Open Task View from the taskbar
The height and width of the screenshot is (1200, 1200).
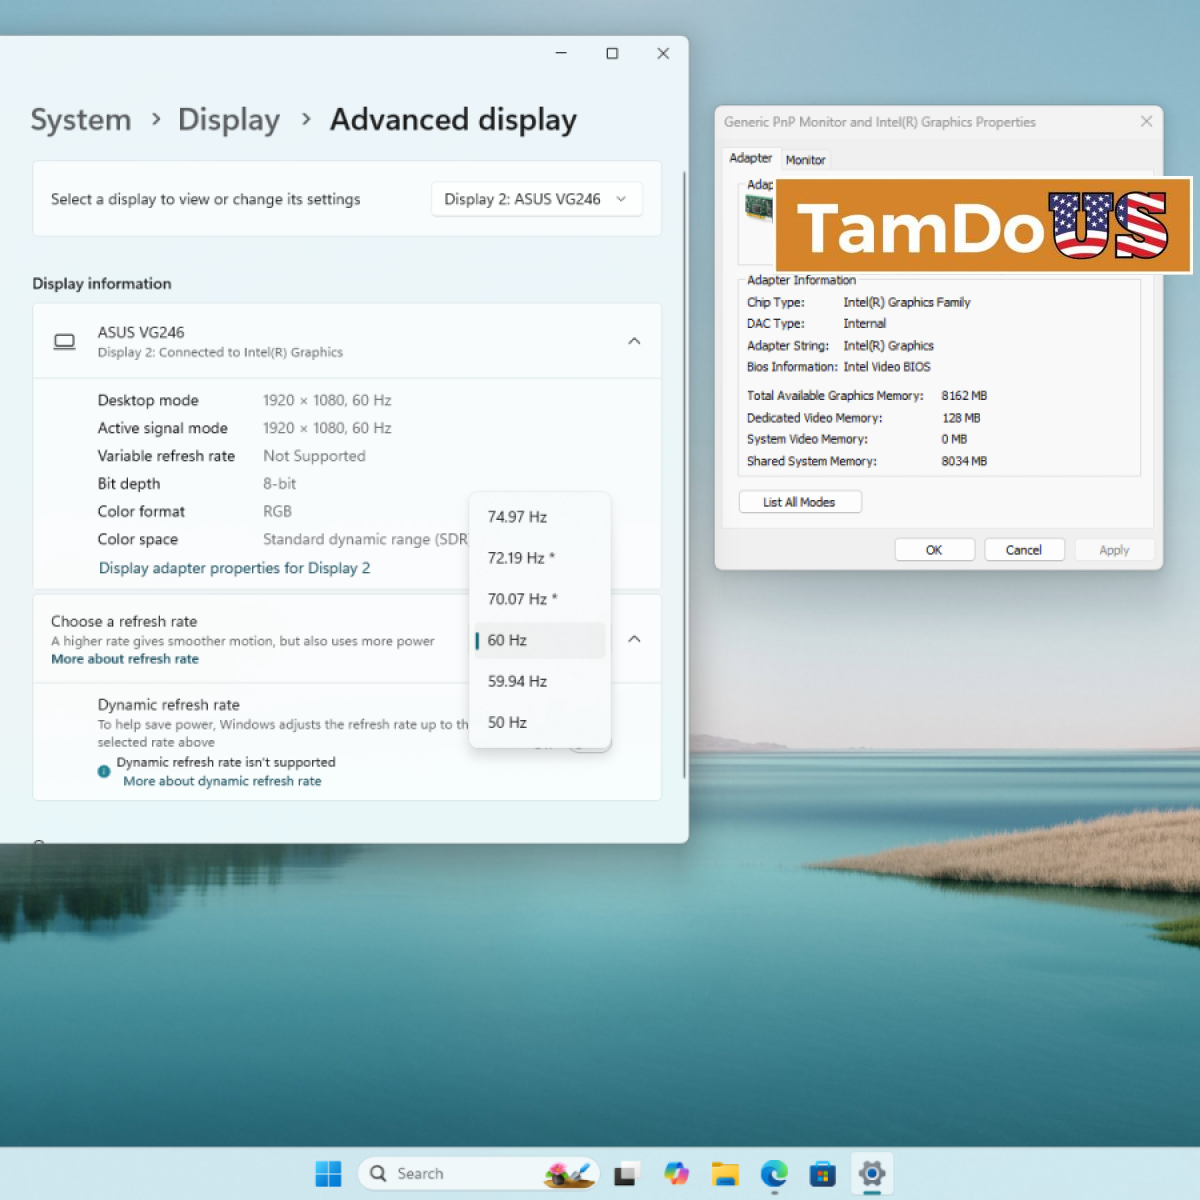[626, 1174]
